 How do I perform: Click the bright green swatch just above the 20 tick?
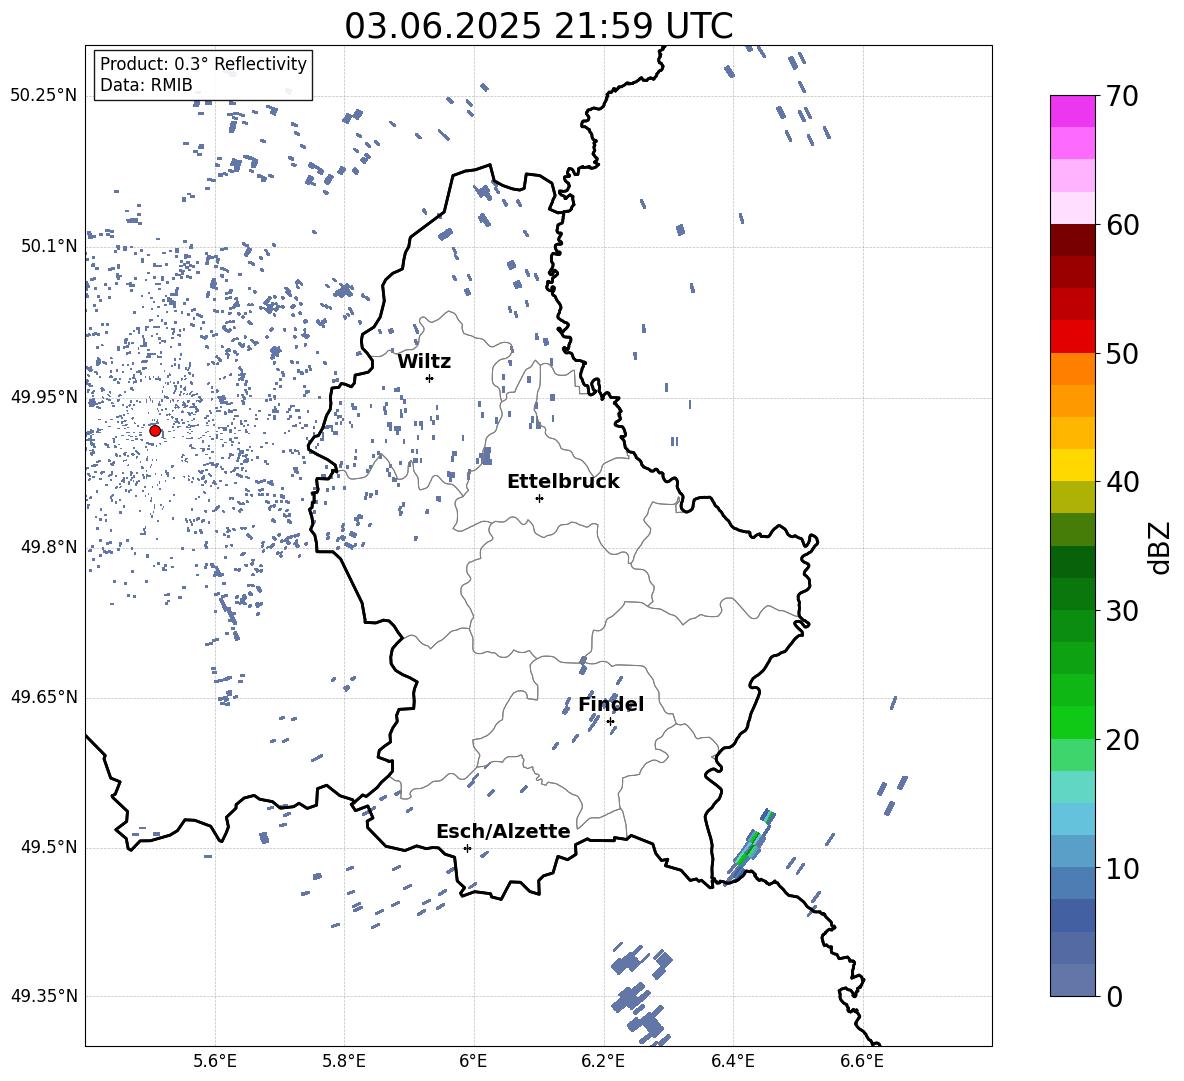point(1072,722)
